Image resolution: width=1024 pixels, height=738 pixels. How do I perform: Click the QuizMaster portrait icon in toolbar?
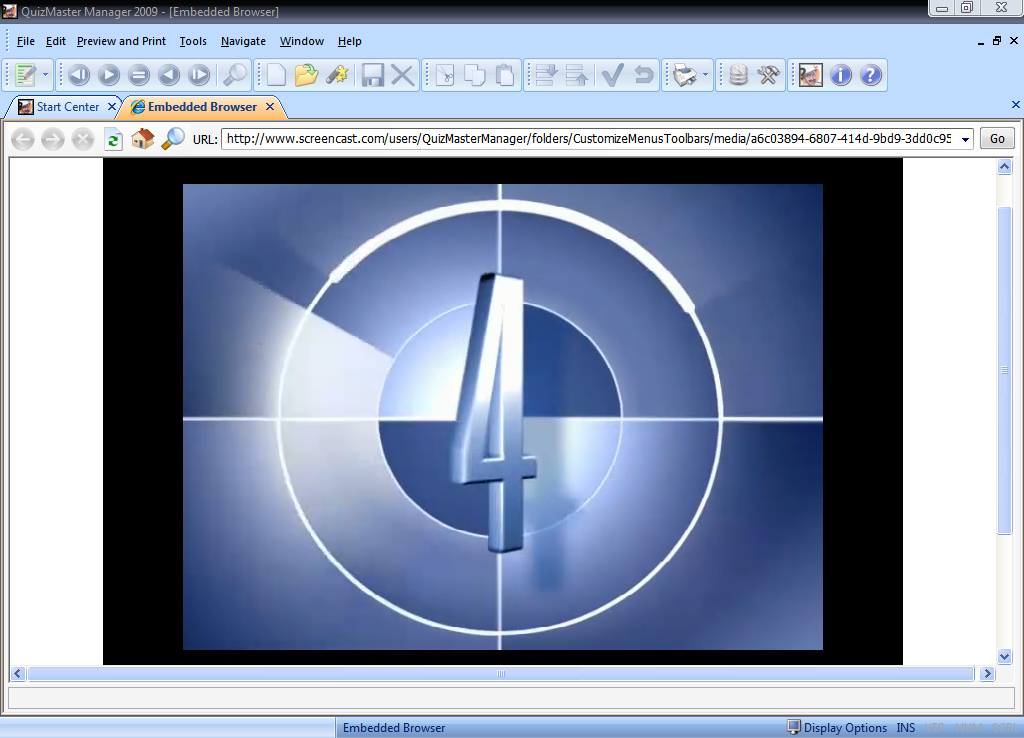click(x=810, y=75)
